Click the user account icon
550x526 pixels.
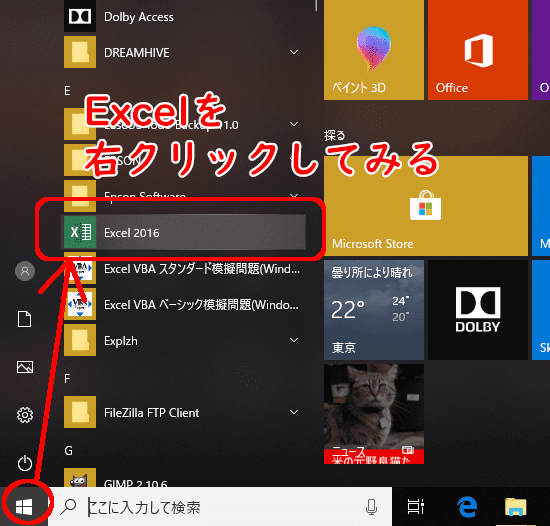[x=25, y=271]
